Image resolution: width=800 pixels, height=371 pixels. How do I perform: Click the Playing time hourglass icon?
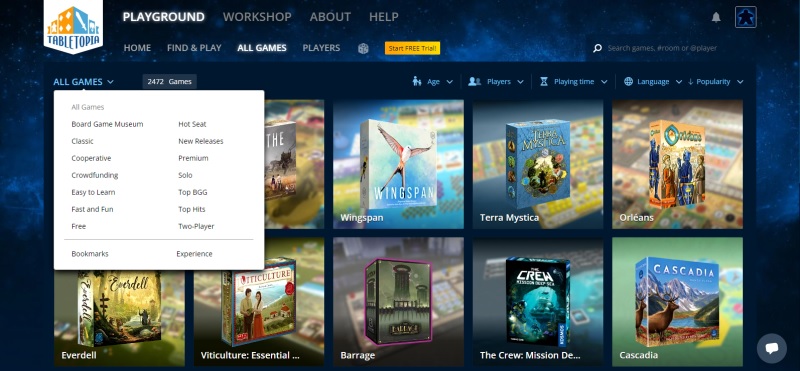pyautogui.click(x=543, y=81)
